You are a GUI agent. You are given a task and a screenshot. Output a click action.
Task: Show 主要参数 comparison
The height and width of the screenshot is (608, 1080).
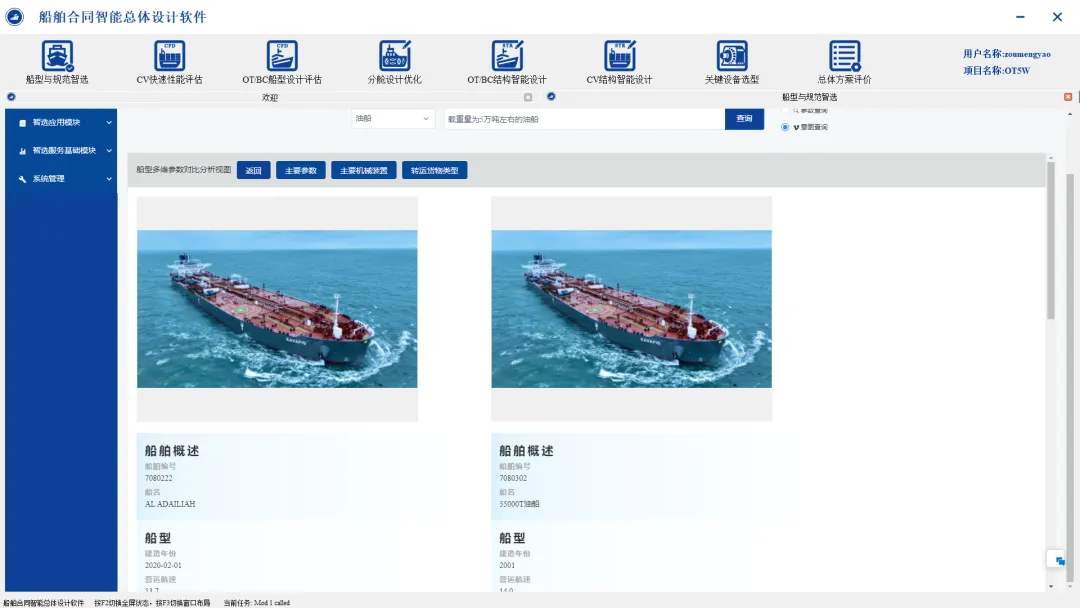tap(301, 171)
